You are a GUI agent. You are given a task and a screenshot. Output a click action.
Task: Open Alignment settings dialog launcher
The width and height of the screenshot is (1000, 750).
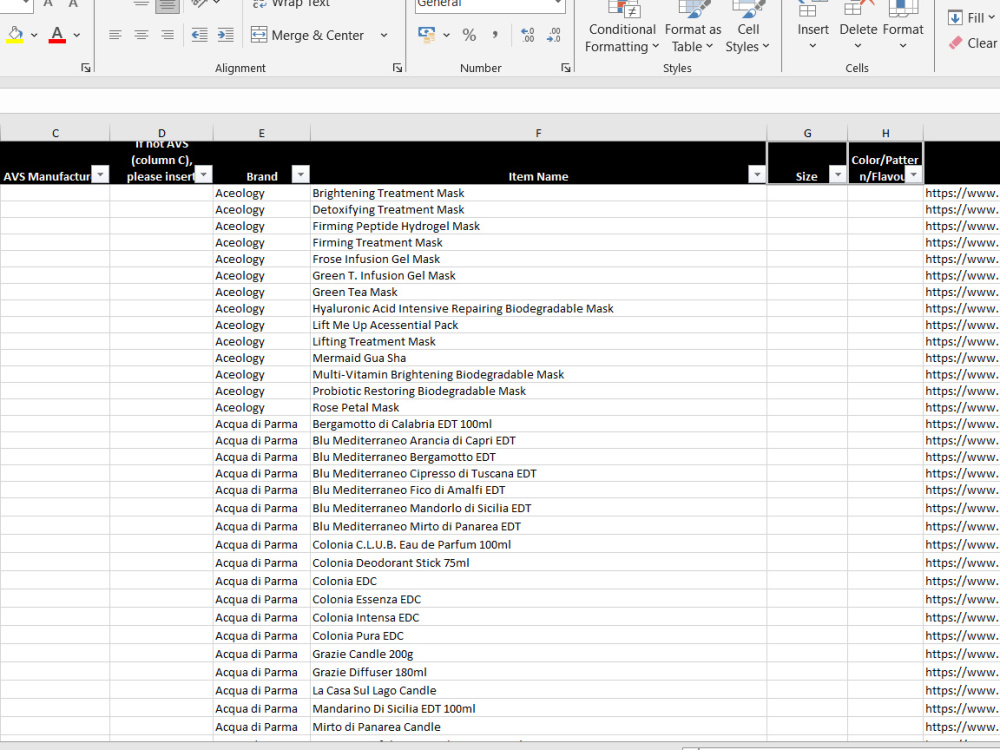pyautogui.click(x=397, y=68)
